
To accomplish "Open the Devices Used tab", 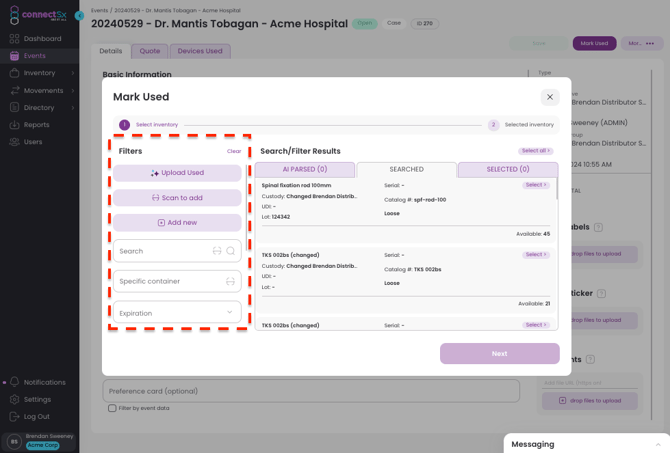I will [200, 51].
